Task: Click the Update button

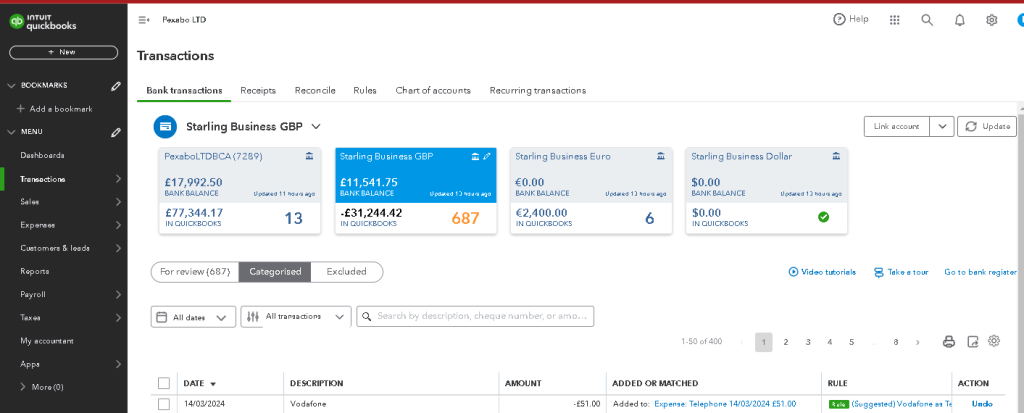Action: [987, 127]
